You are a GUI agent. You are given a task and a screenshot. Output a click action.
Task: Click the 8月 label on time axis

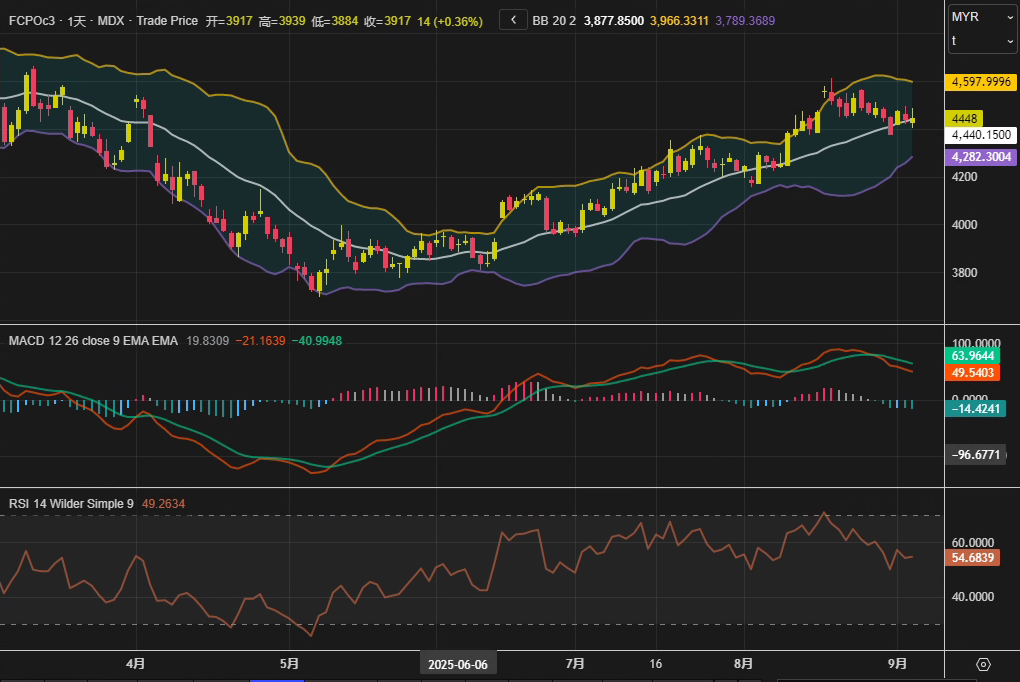[744, 664]
